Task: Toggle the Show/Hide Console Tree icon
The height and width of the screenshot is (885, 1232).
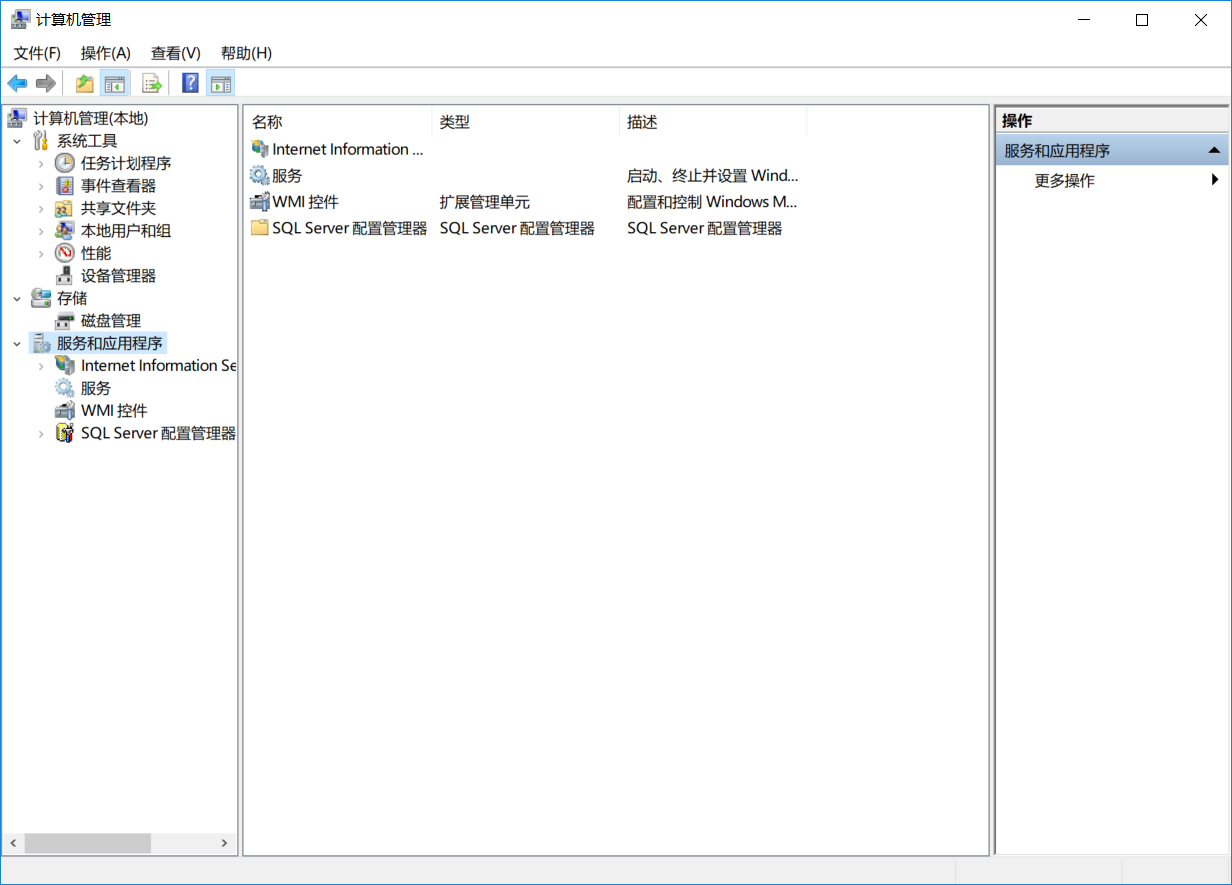Action: coord(115,83)
